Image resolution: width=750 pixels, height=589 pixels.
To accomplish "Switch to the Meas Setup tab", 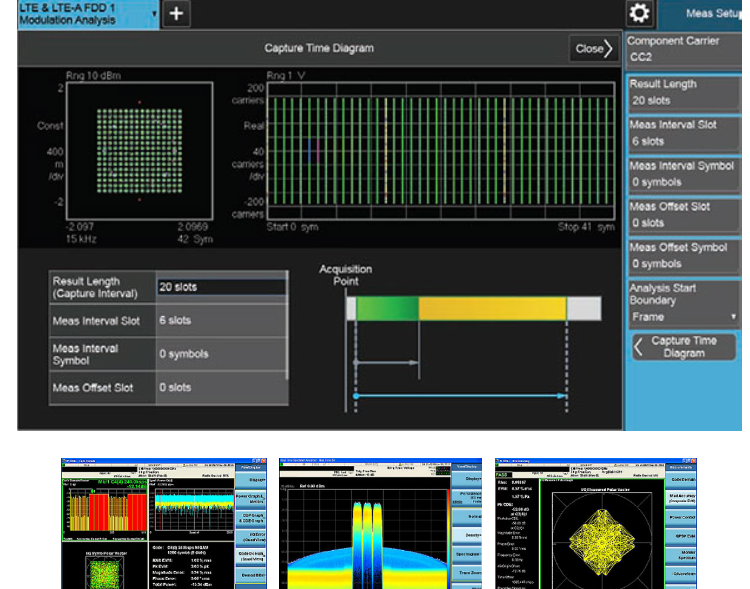I will click(x=701, y=13).
